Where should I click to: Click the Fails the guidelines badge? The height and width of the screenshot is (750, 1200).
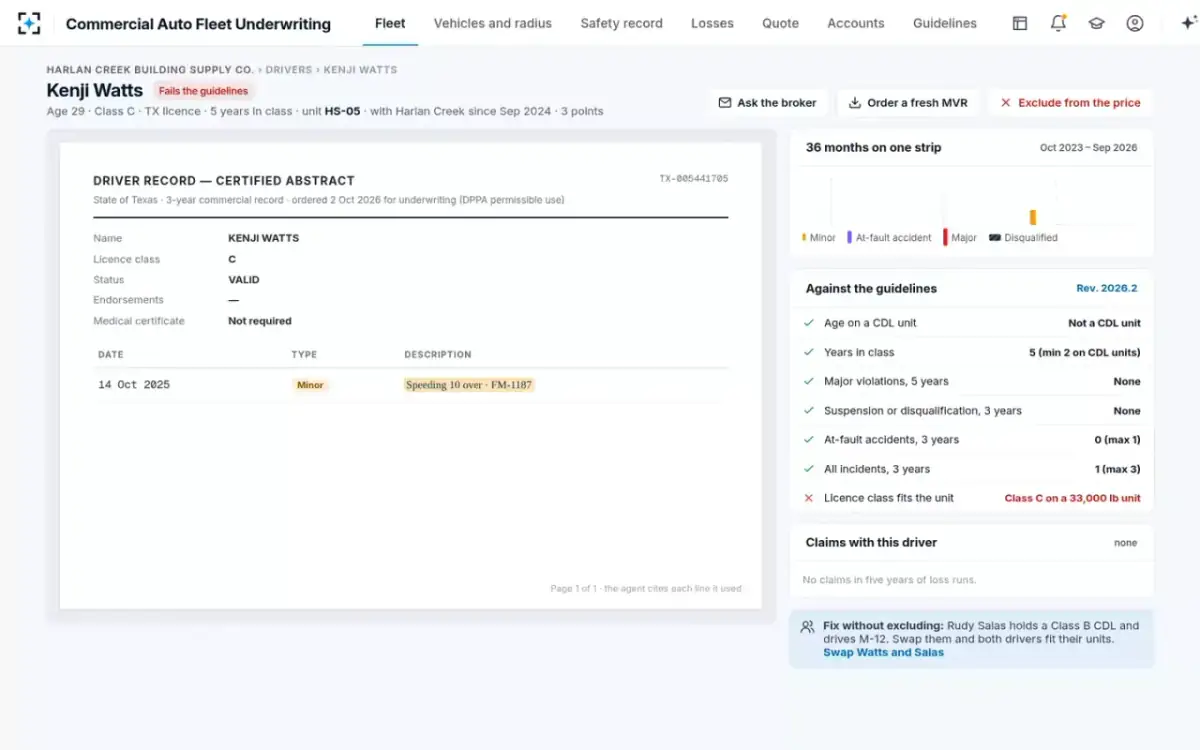click(x=203, y=91)
